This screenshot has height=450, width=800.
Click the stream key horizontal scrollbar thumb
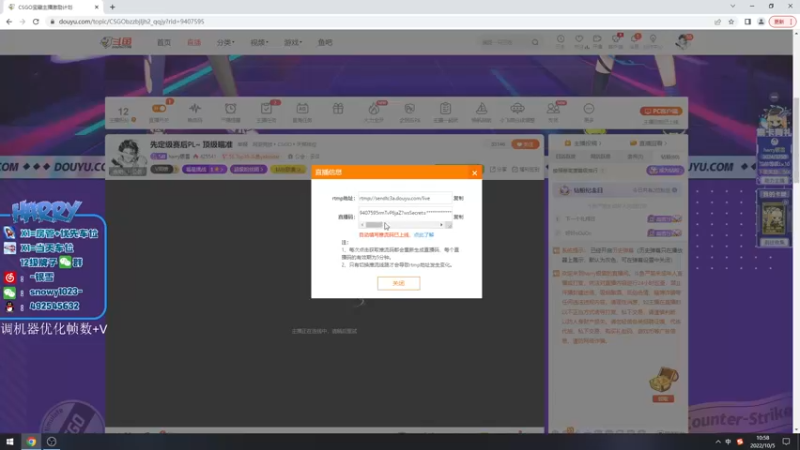373,225
